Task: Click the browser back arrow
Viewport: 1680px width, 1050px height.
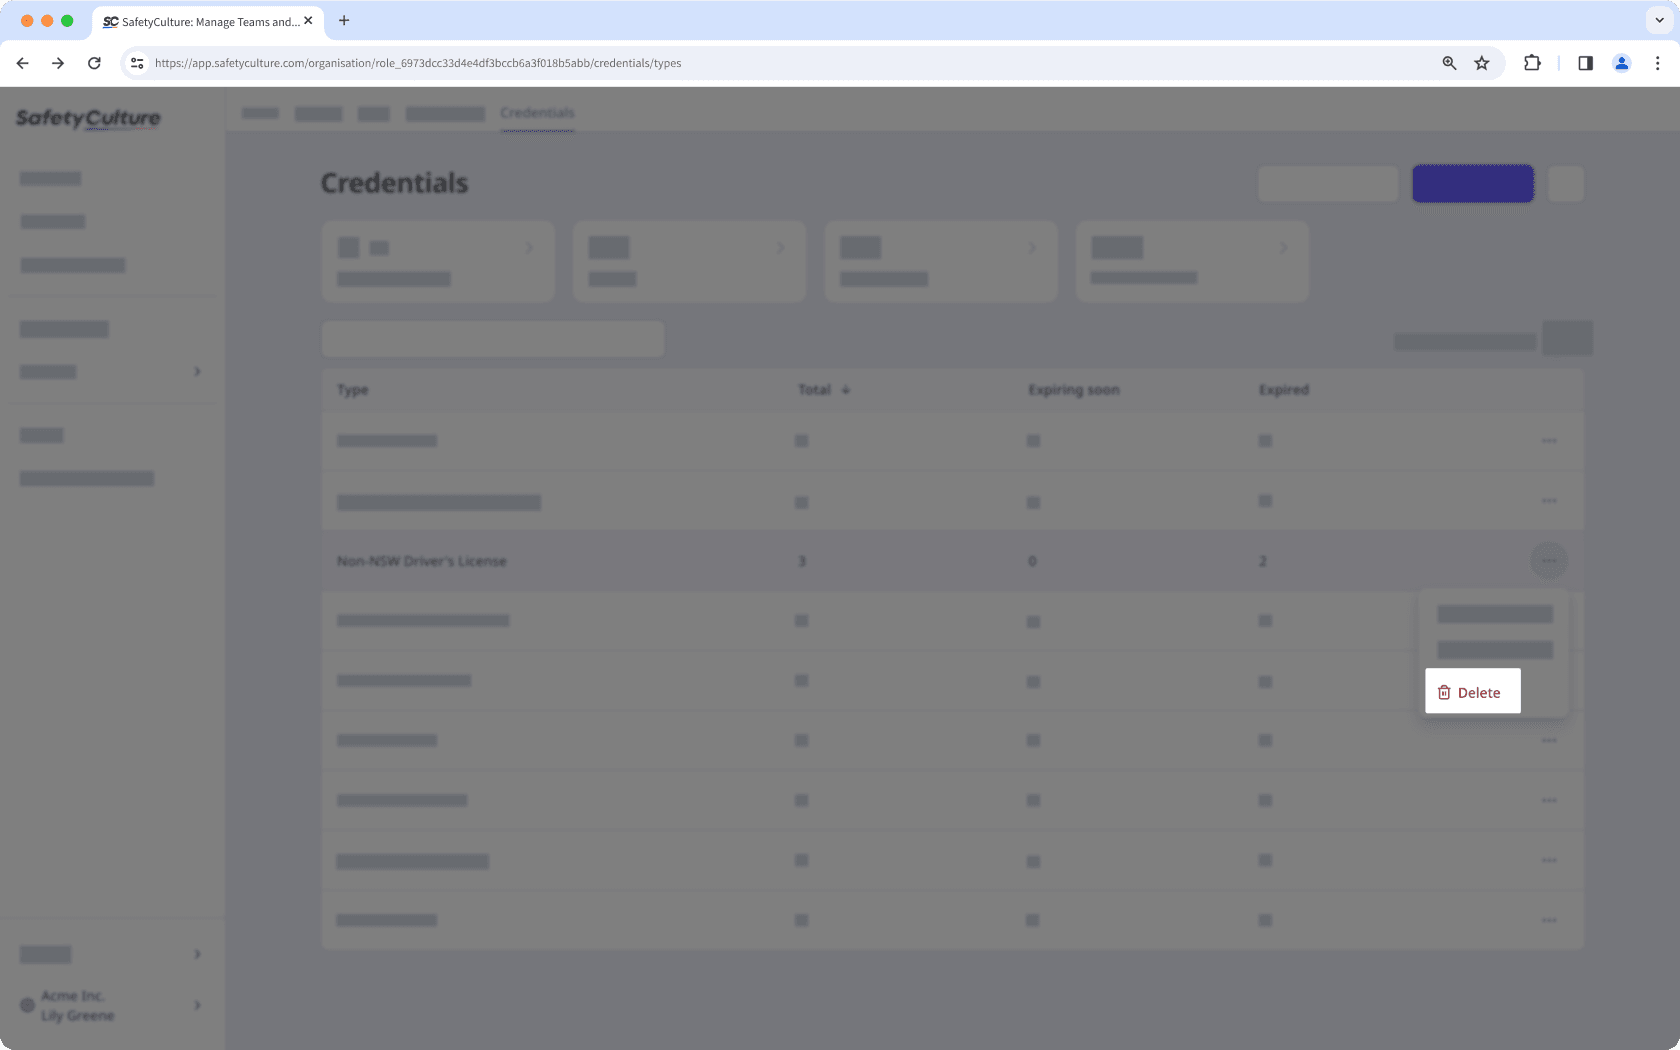Action: 22,62
